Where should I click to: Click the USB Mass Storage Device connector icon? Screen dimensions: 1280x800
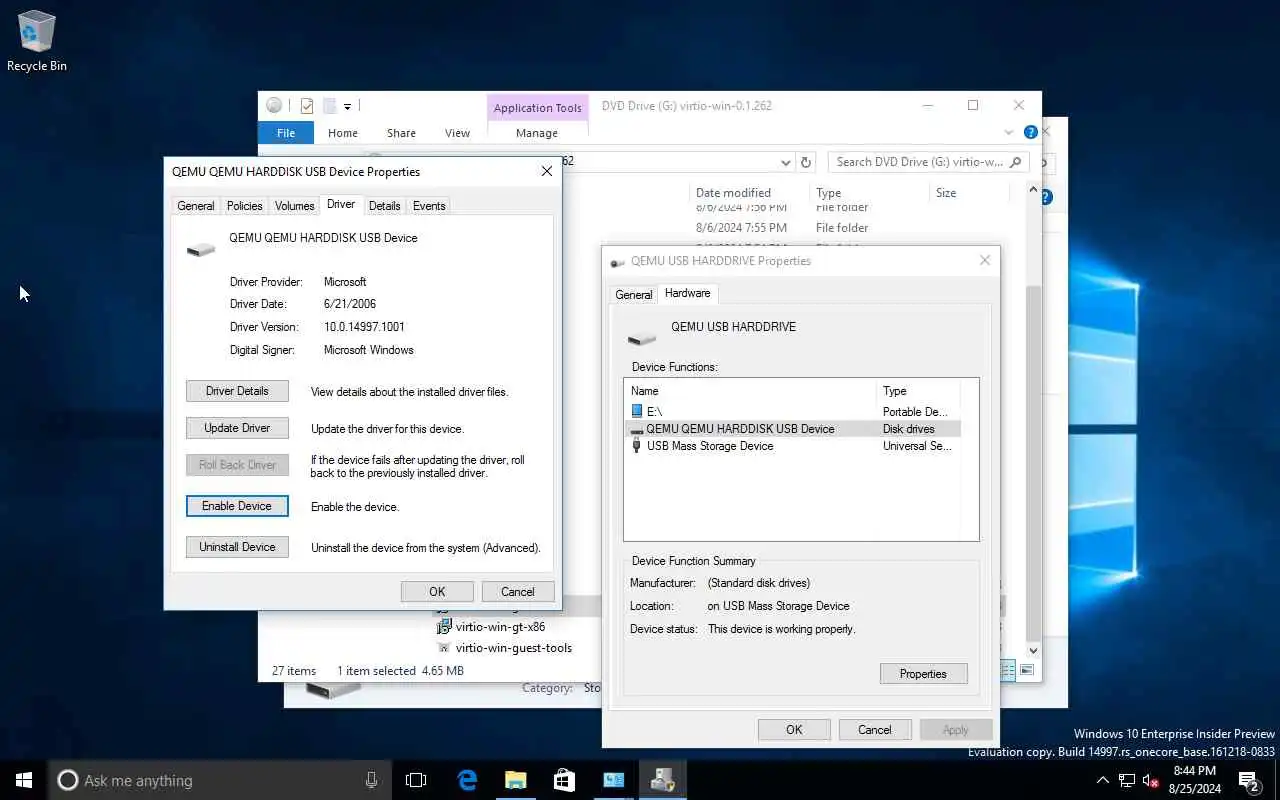pyautogui.click(x=637, y=446)
